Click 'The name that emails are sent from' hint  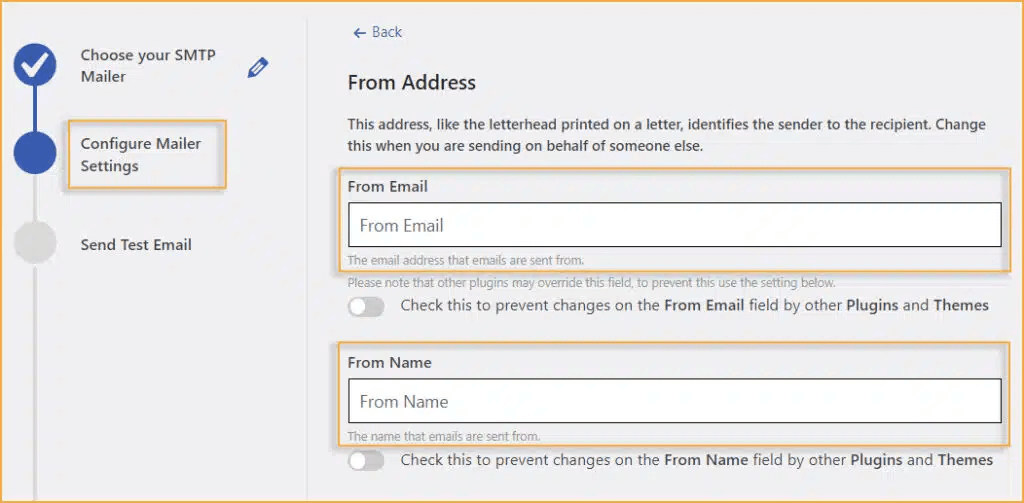click(x=444, y=436)
